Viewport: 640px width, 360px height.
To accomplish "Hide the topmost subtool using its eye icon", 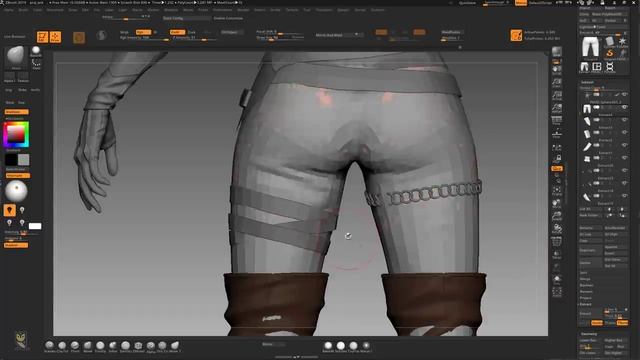I will tap(624, 95).
